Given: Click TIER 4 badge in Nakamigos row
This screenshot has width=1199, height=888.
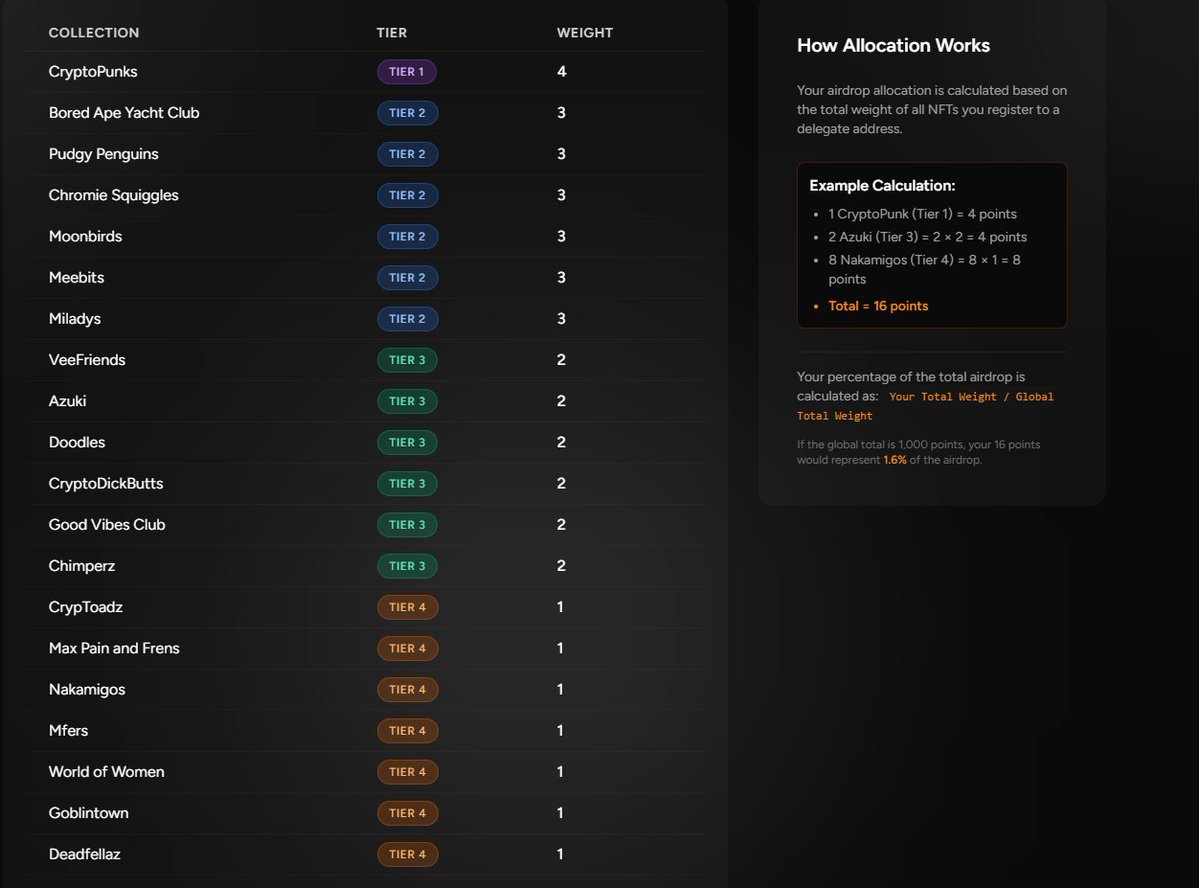Looking at the screenshot, I should click(x=408, y=690).
